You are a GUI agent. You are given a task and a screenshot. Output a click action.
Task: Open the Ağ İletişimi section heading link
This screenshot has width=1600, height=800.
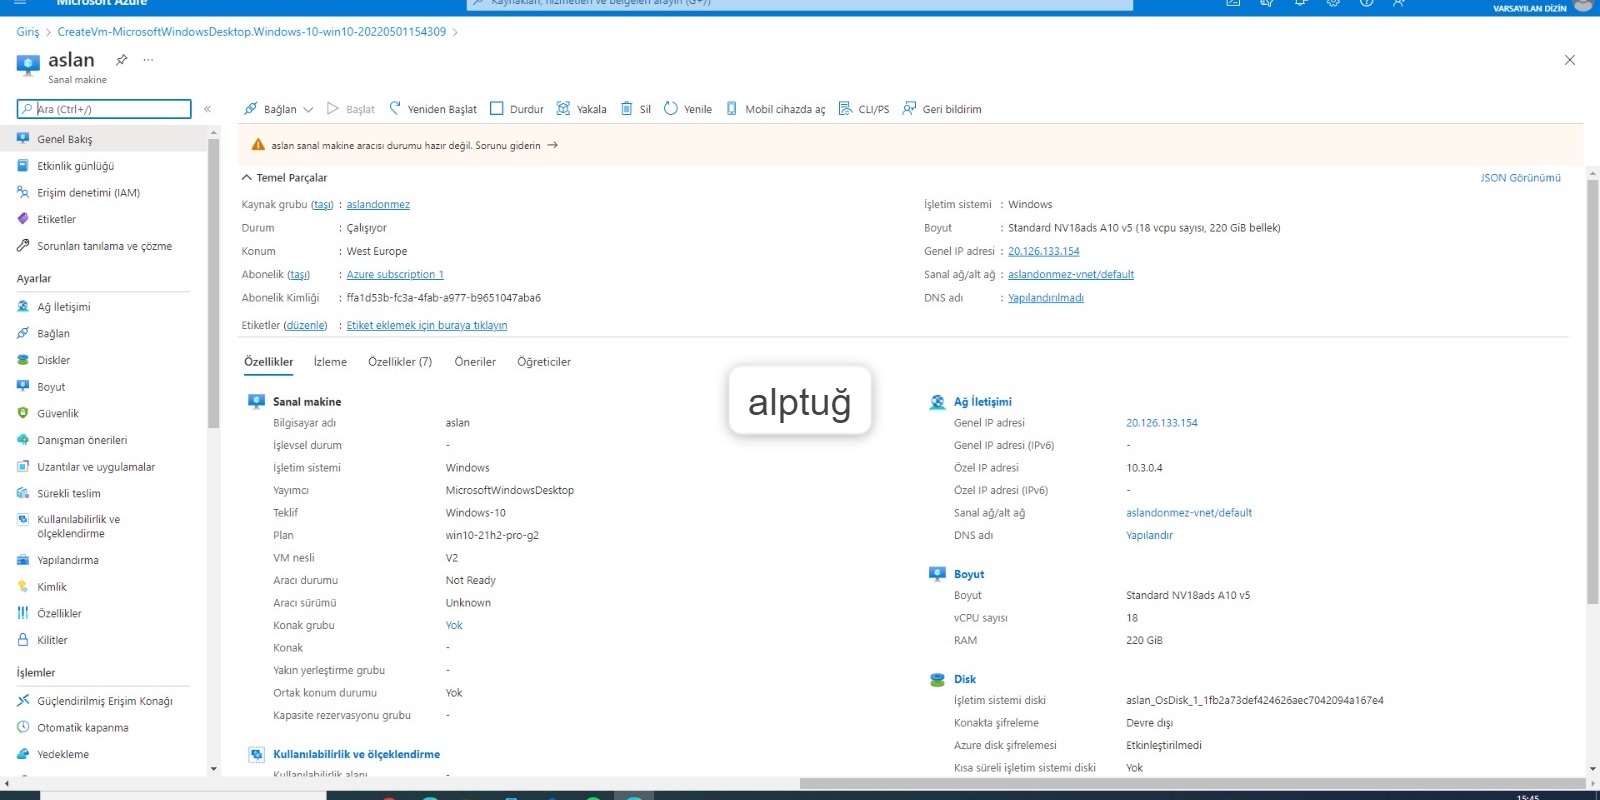pyautogui.click(x=983, y=402)
